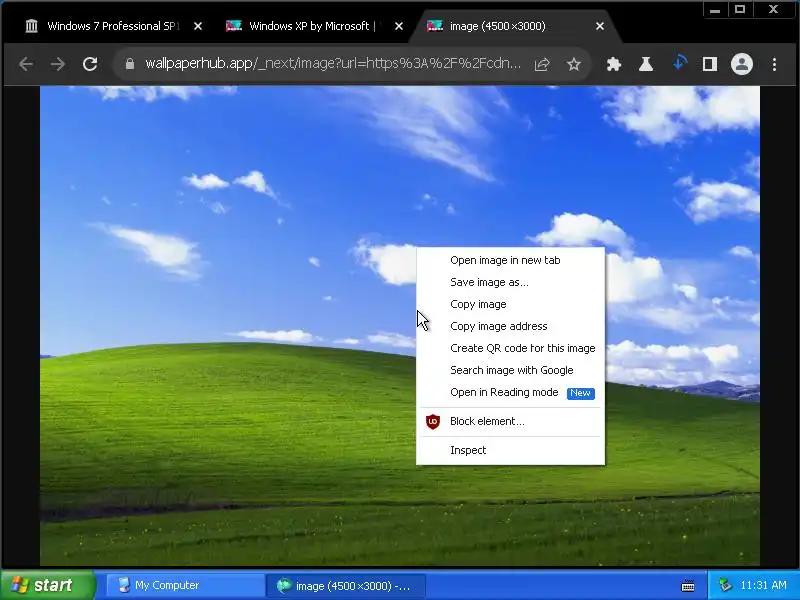The image size is (800, 600).
Task: Click the network tray icon near clock
Action: pyautogui.click(x=725, y=585)
